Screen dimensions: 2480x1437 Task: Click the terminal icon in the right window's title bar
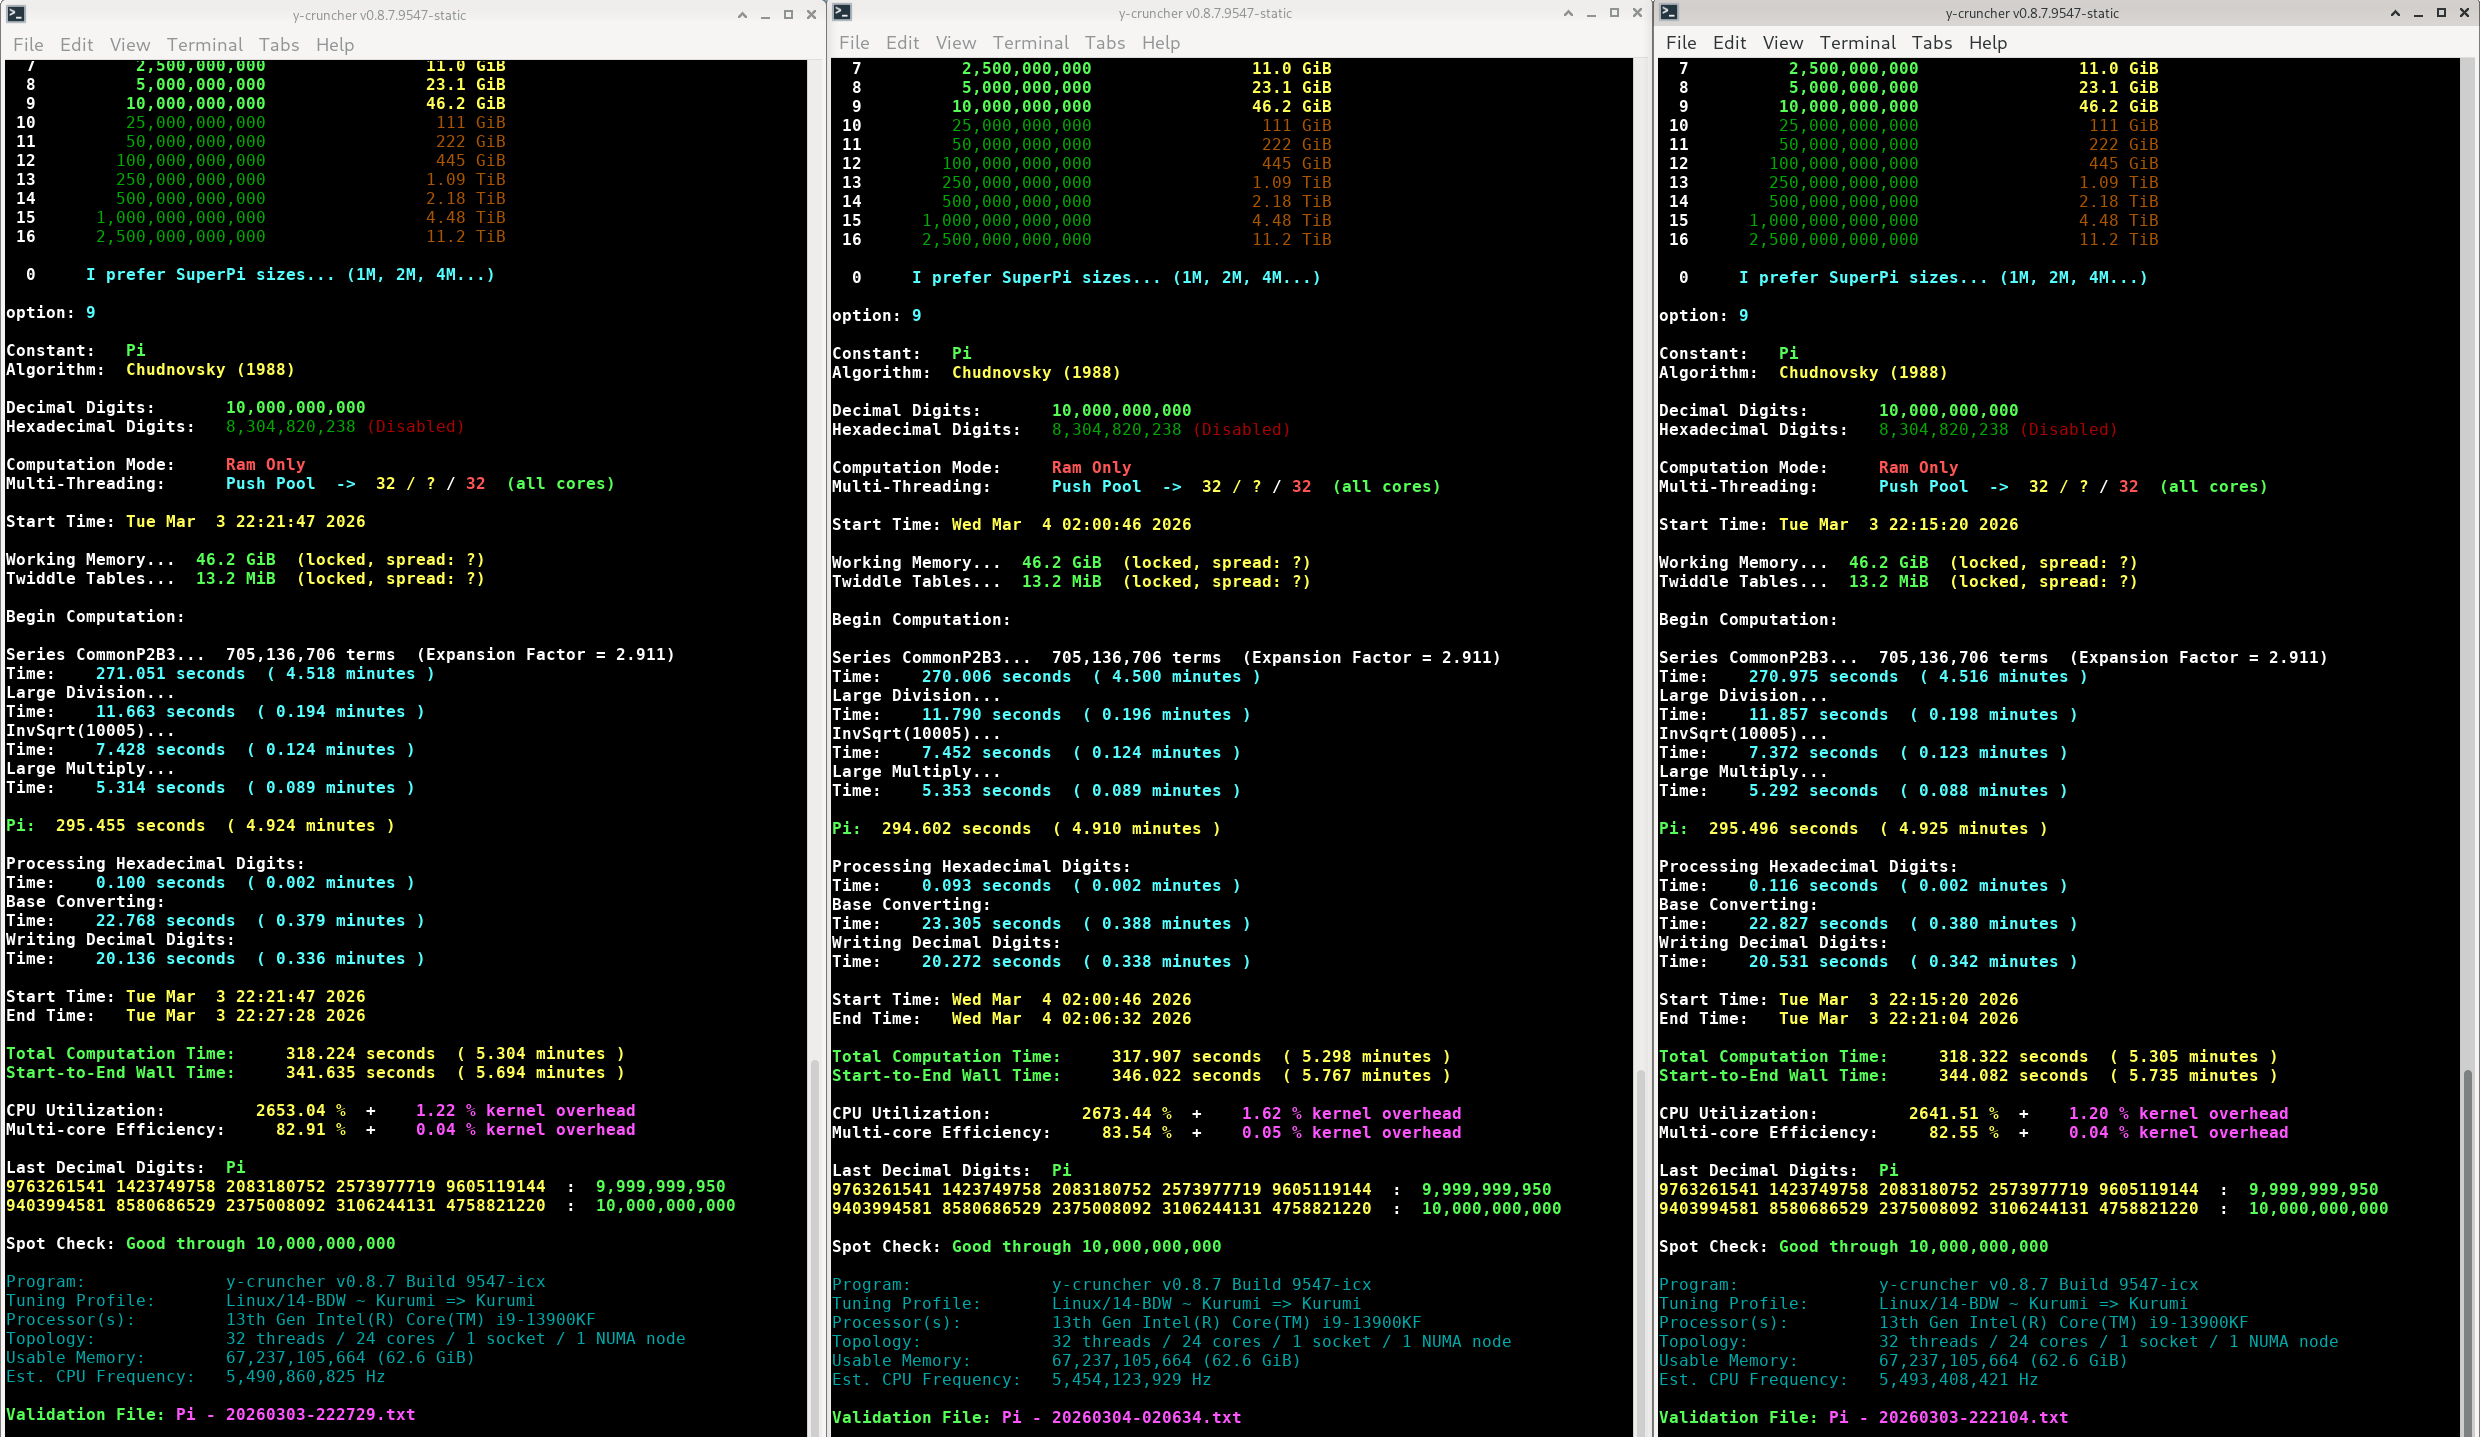1669,13
